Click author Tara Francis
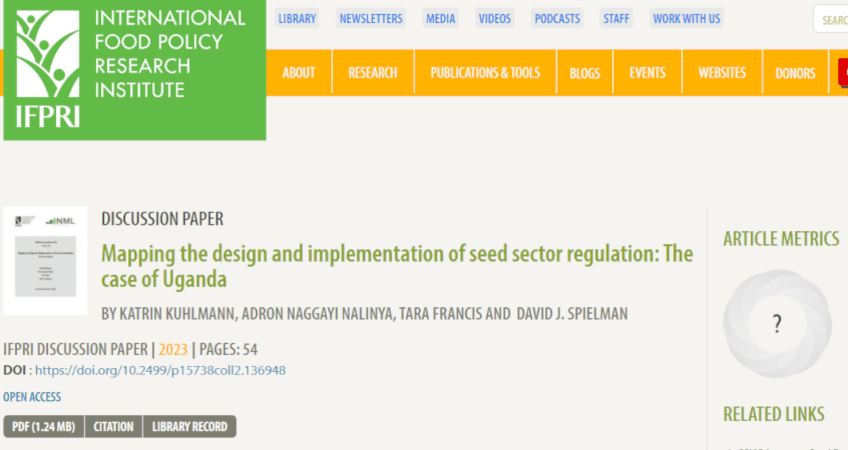This screenshot has width=848, height=450. click(x=441, y=314)
